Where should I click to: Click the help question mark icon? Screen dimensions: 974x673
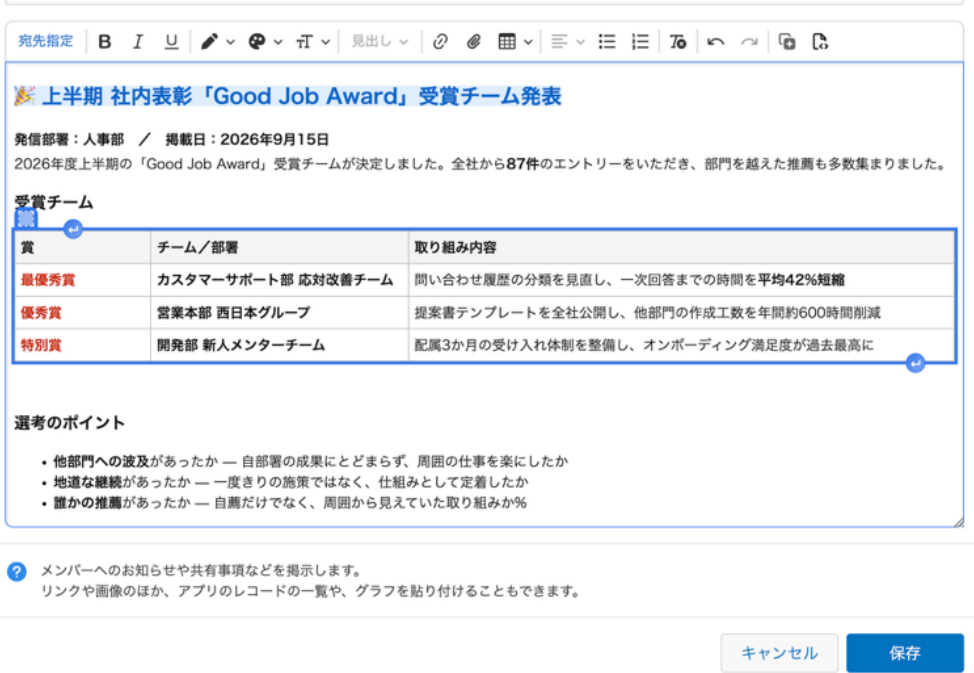coord(17,572)
